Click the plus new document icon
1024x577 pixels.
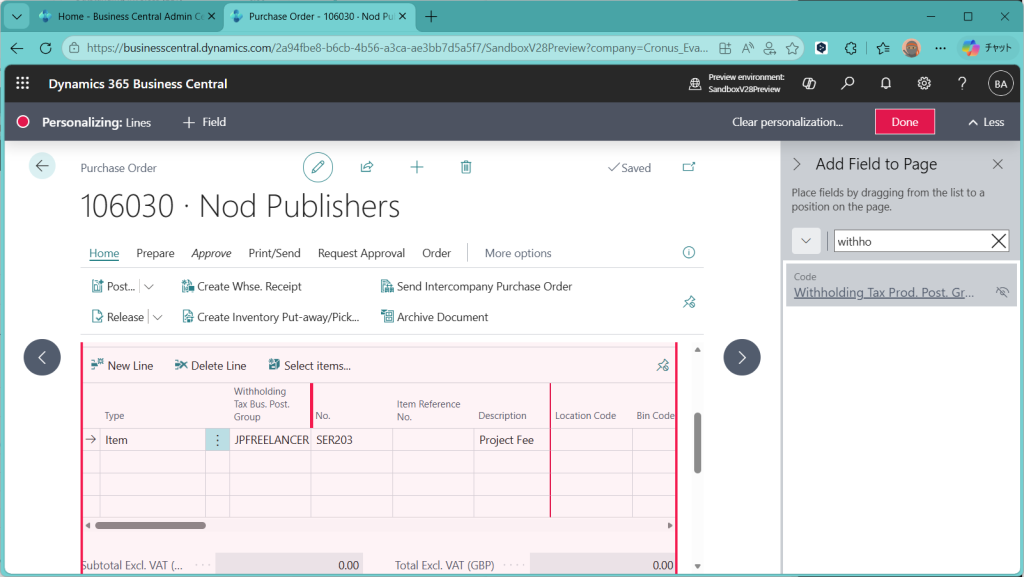click(417, 167)
